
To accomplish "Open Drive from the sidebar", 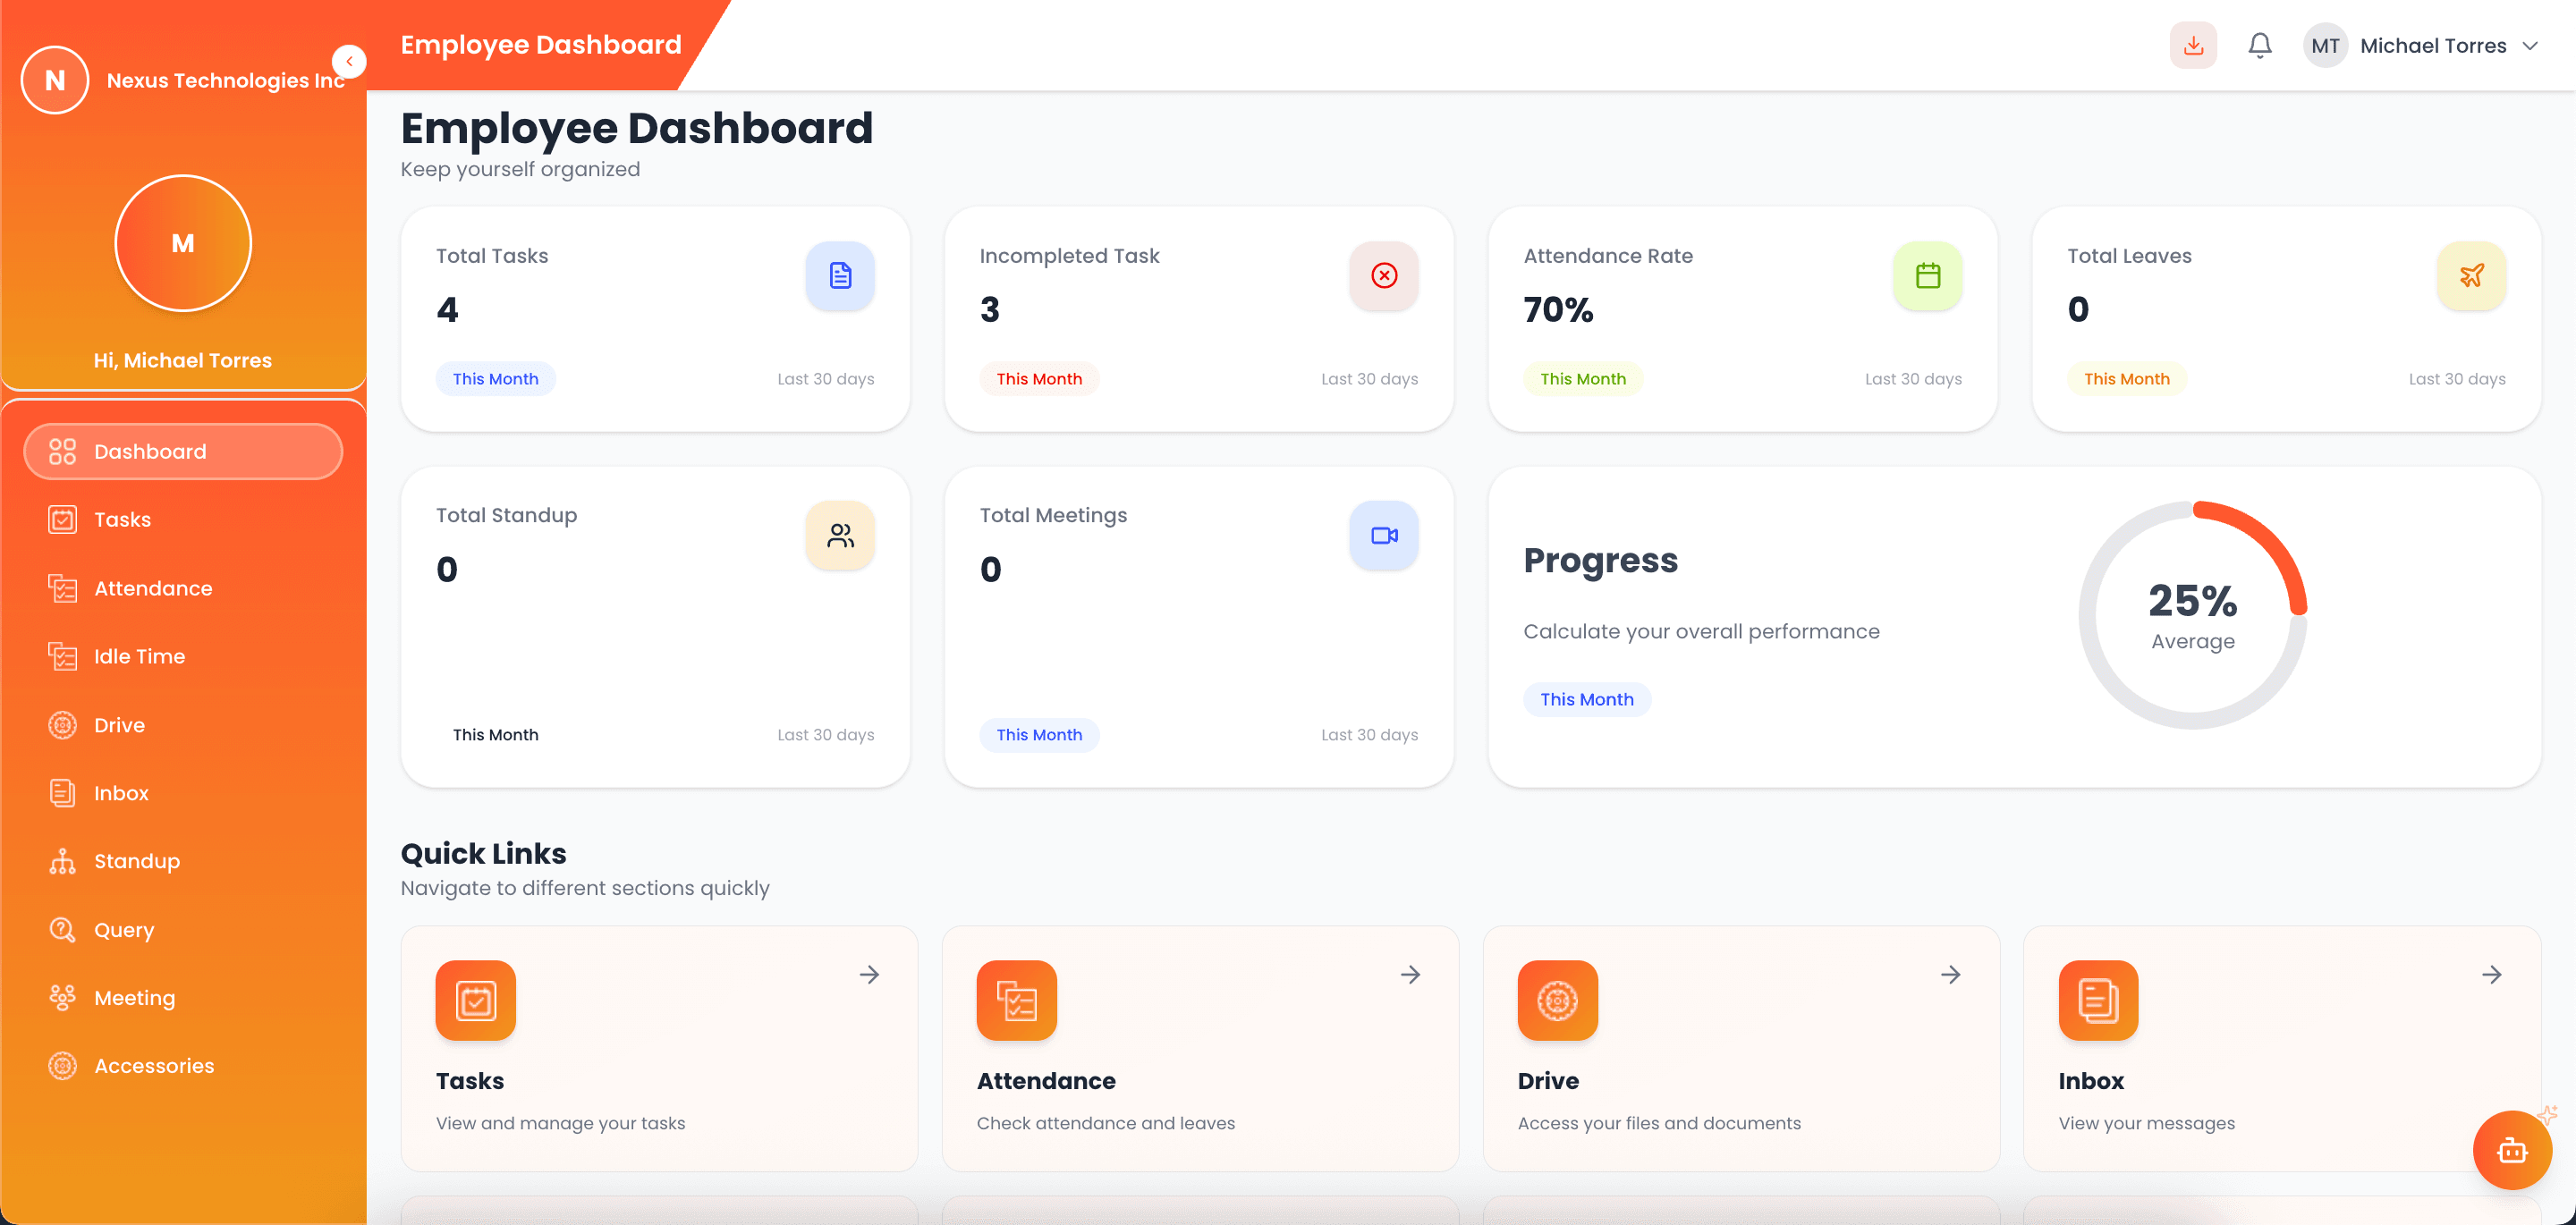I will click(119, 724).
